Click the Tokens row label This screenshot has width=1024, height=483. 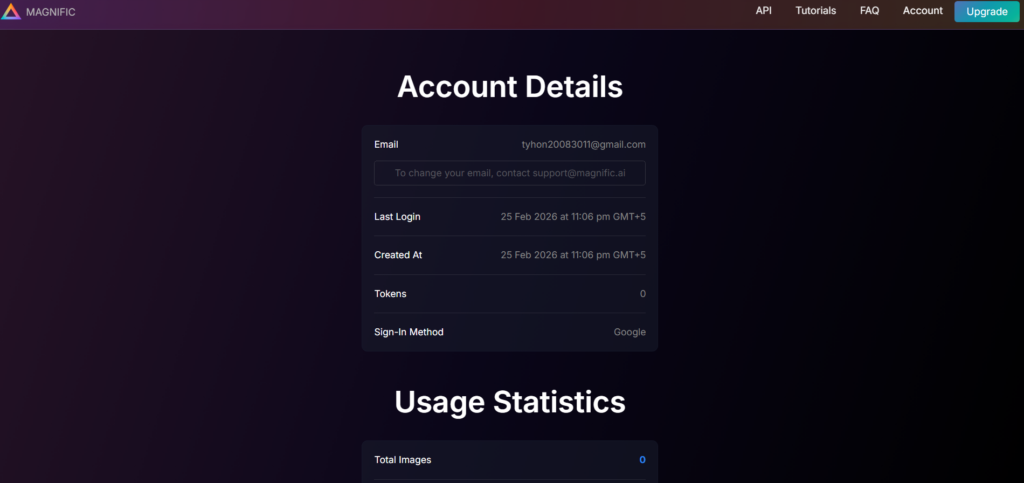[390, 294]
